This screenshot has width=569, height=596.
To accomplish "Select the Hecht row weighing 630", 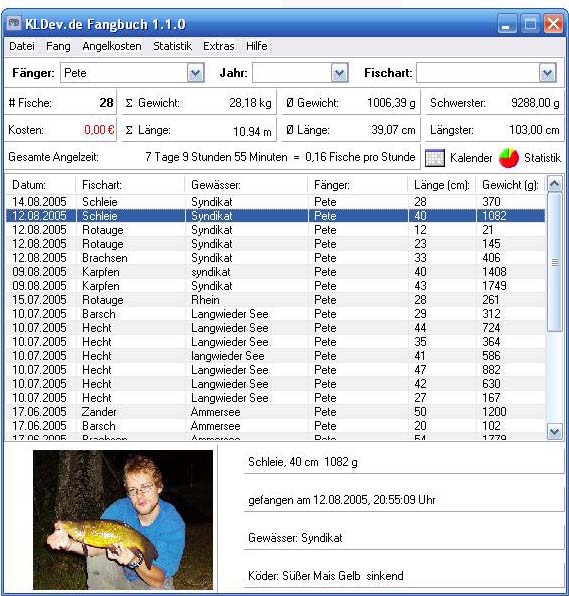I will [x=276, y=384].
